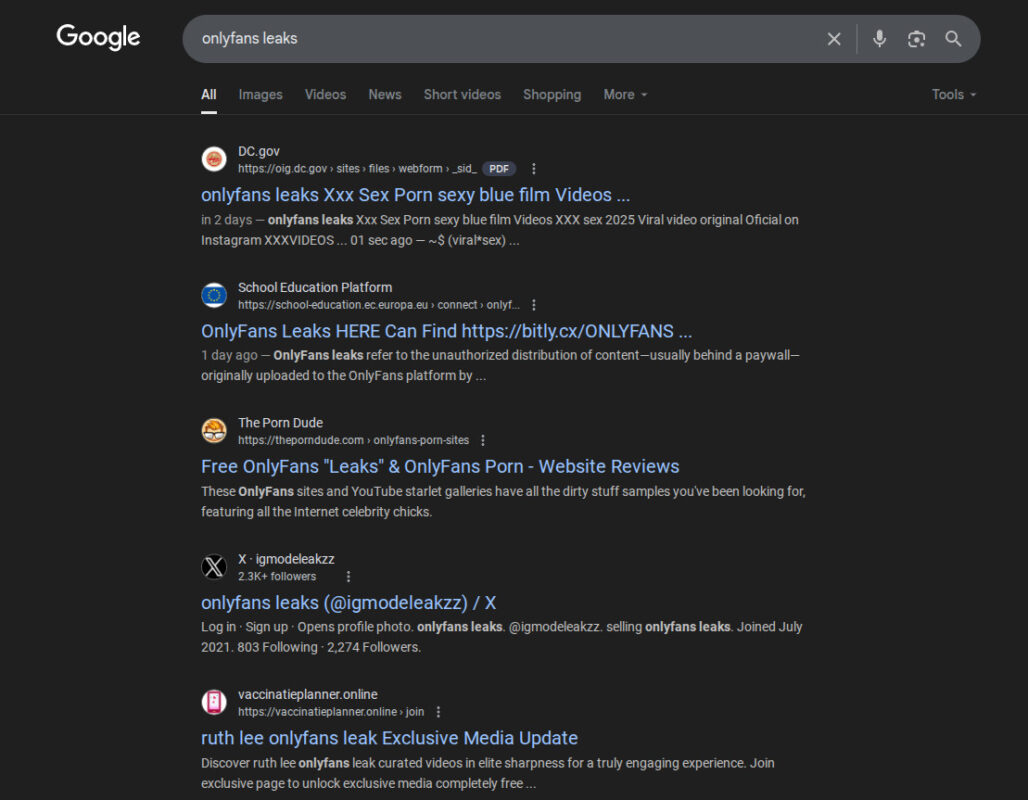Open 'ruth lee onlyfans leak Exclusive Media' link

[389, 738]
